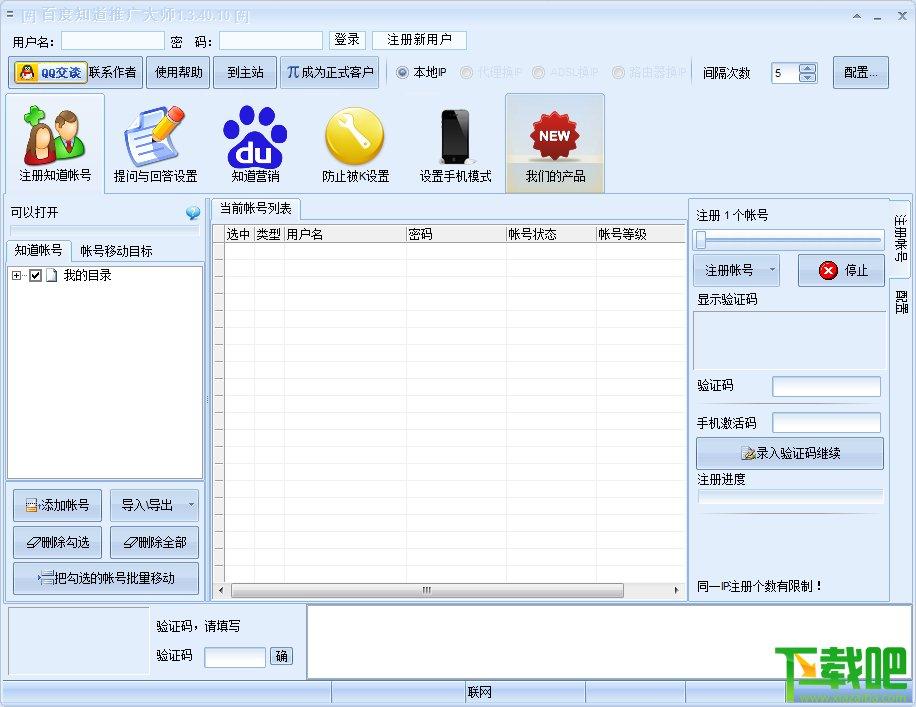Click the account list horizontal scrollbar

[x=427, y=590]
